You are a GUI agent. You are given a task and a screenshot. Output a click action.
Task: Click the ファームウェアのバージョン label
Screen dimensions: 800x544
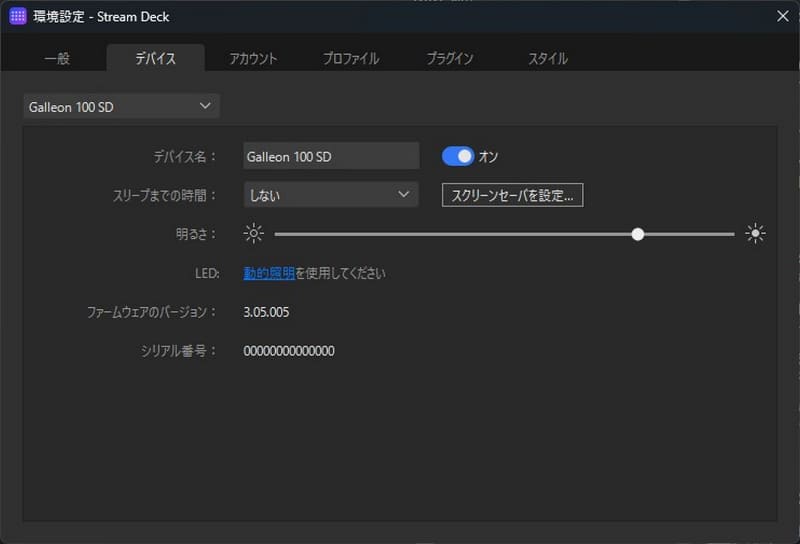click(152, 312)
